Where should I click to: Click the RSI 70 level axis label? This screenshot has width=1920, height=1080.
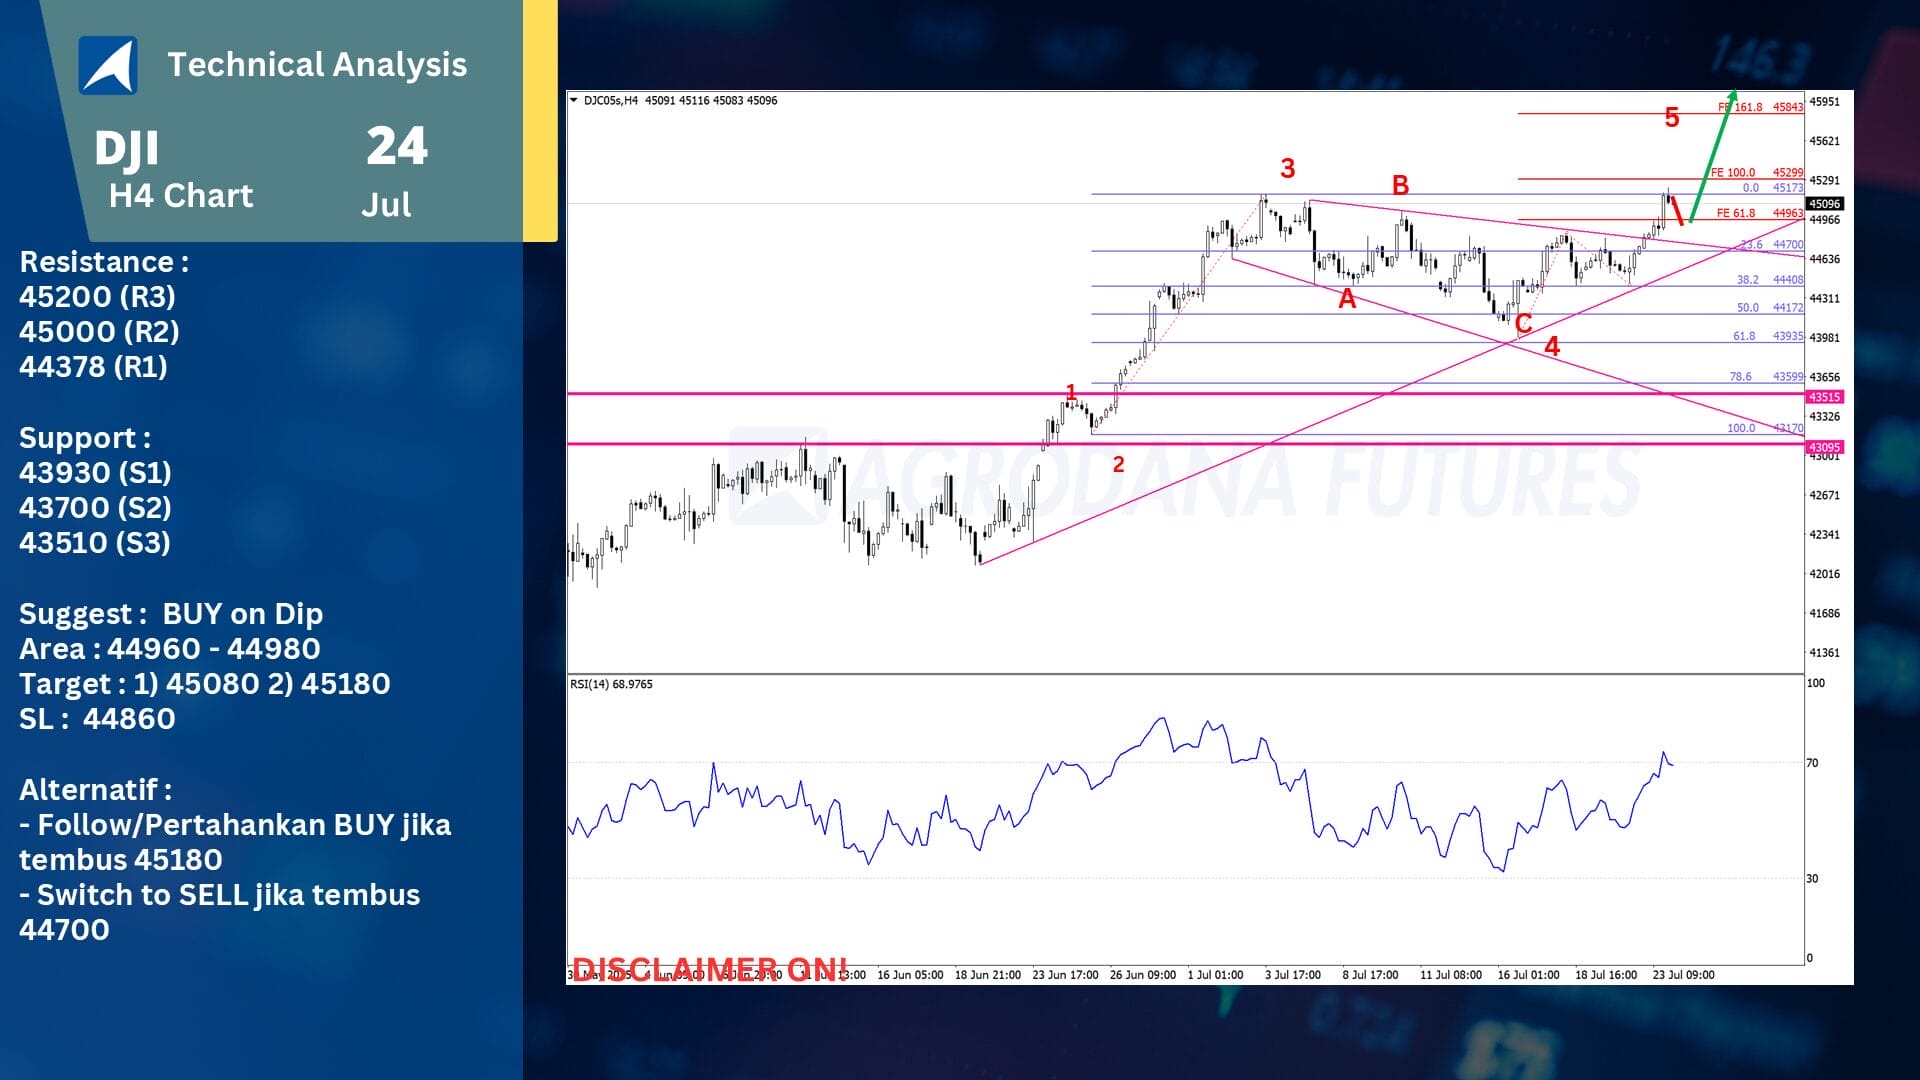[1812, 763]
